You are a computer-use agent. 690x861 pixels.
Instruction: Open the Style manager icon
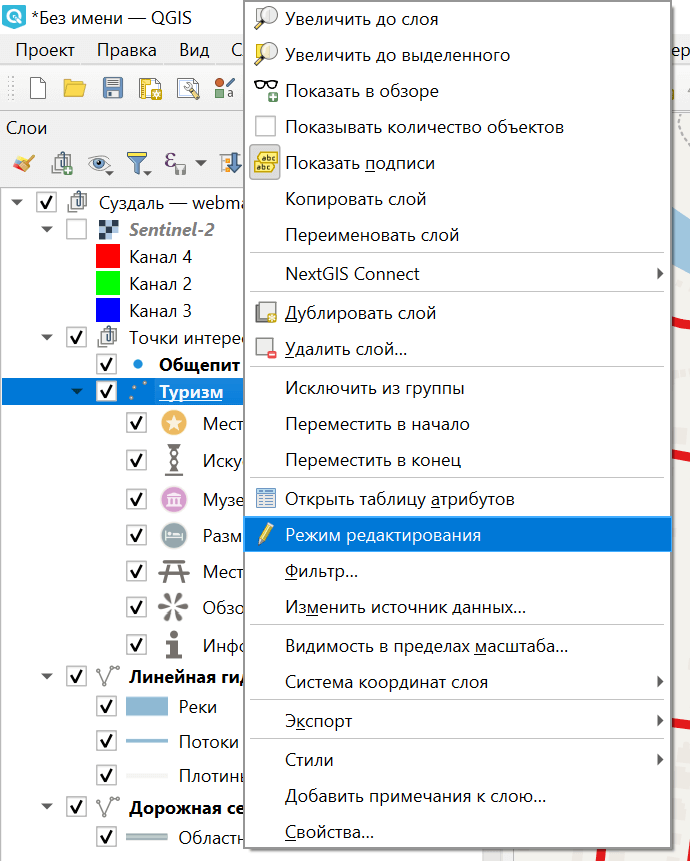click(225, 88)
